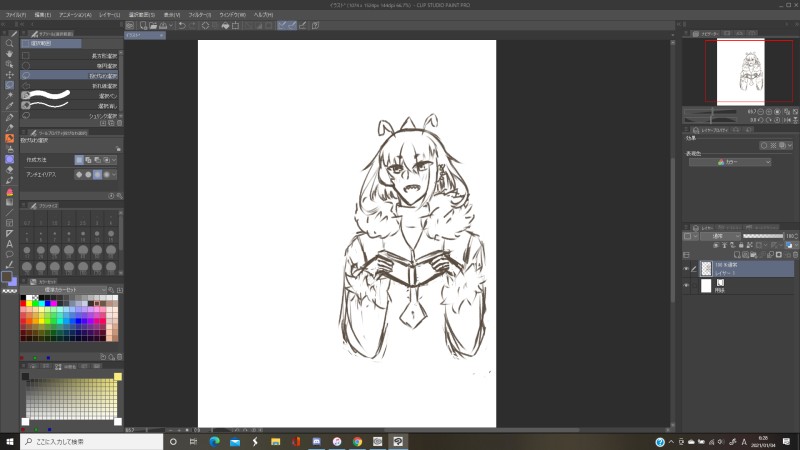800x450 pixels.
Task: Open the Filter menu
Action: click(199, 15)
